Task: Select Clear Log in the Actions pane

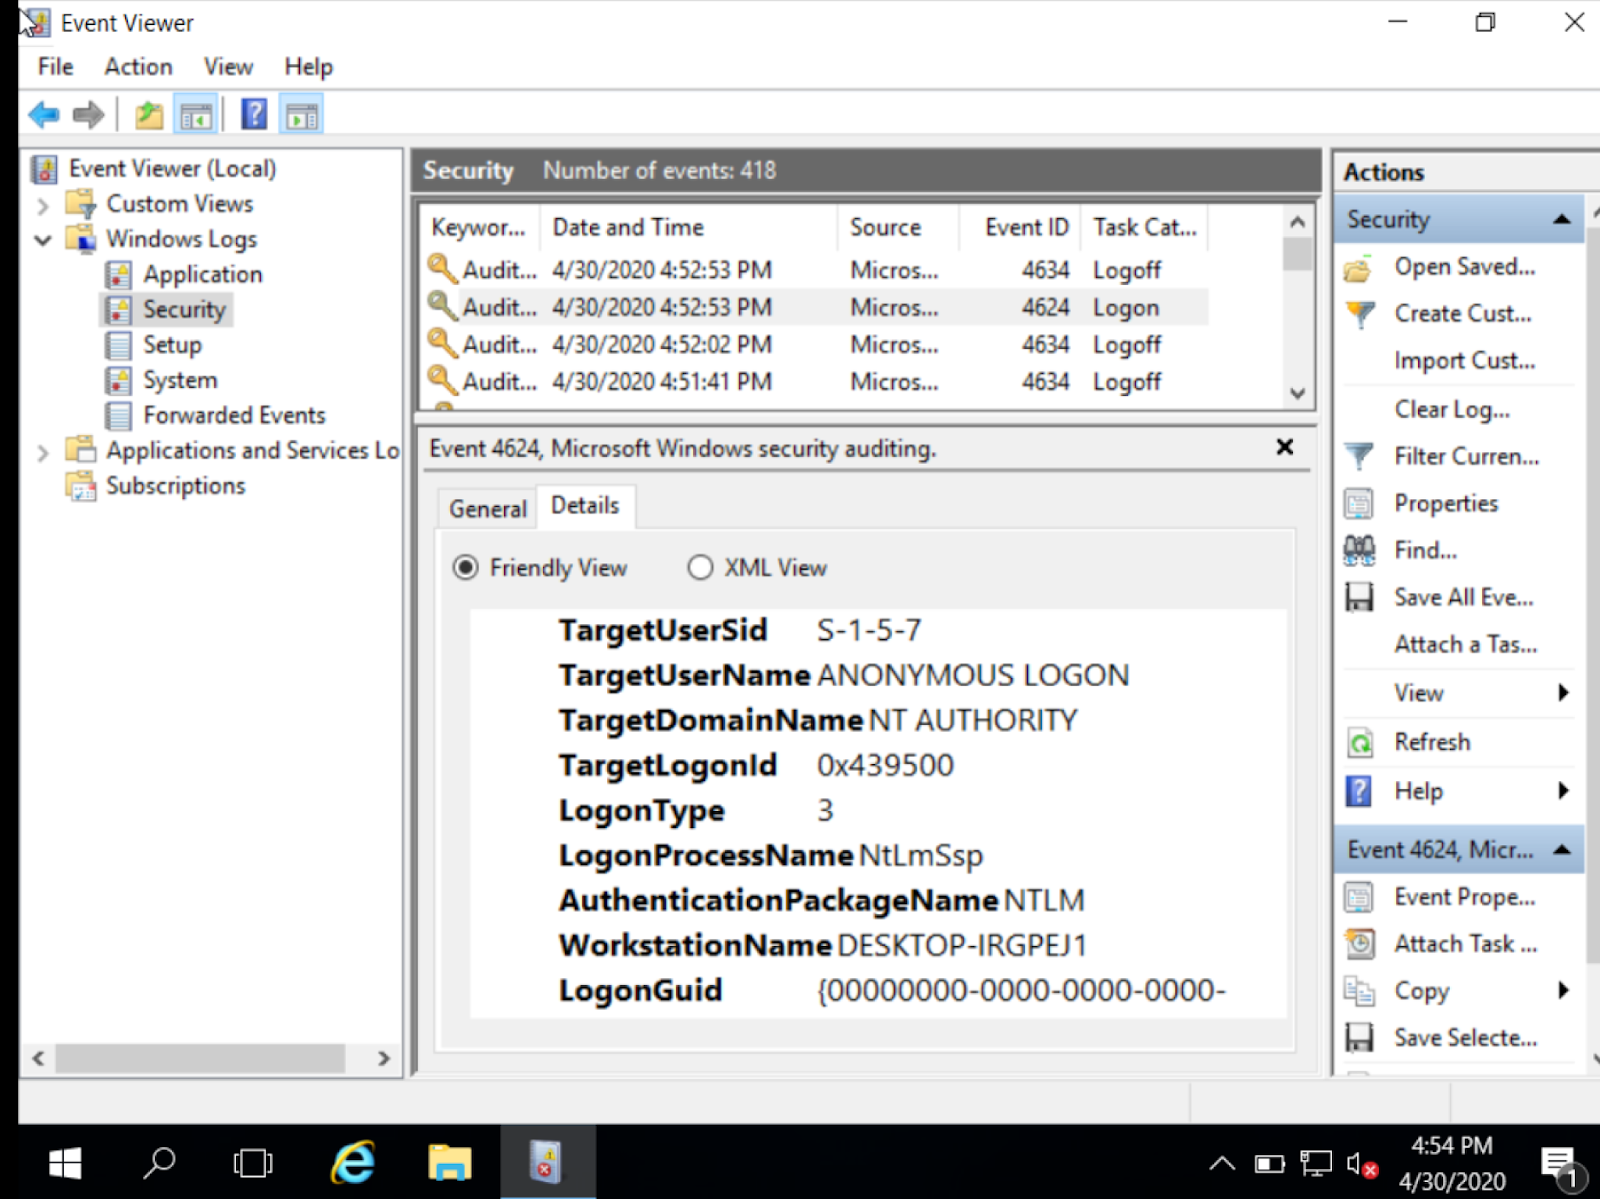Action: 1450,408
